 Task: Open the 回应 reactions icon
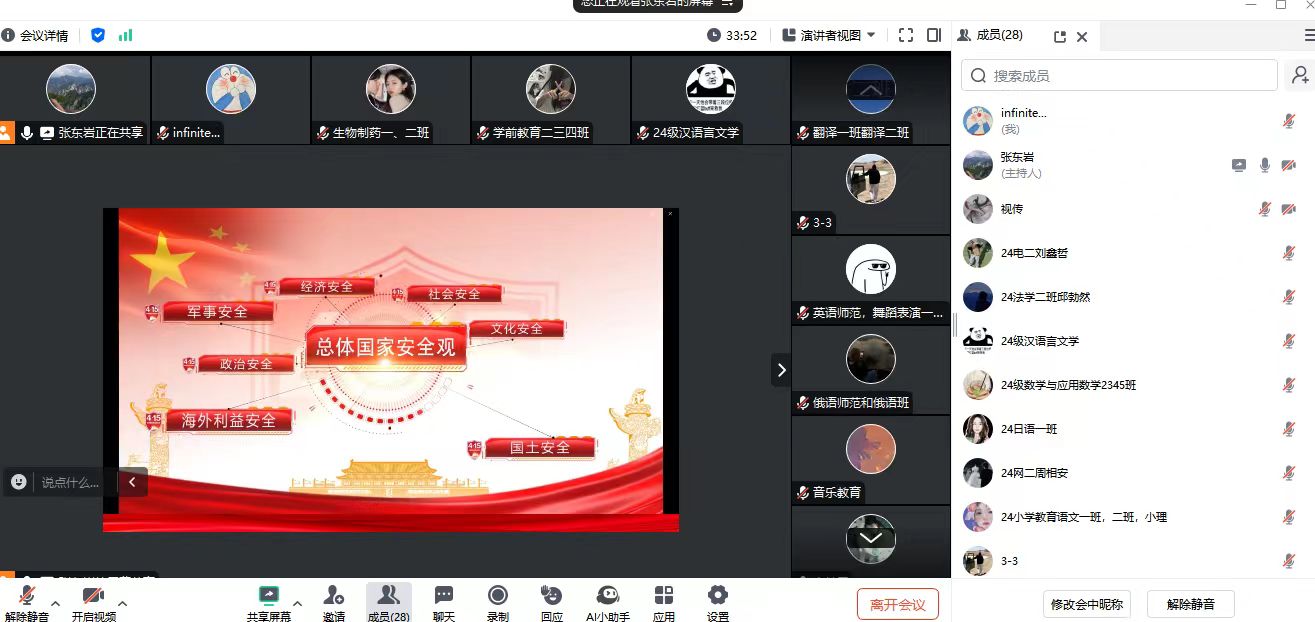pos(551,597)
